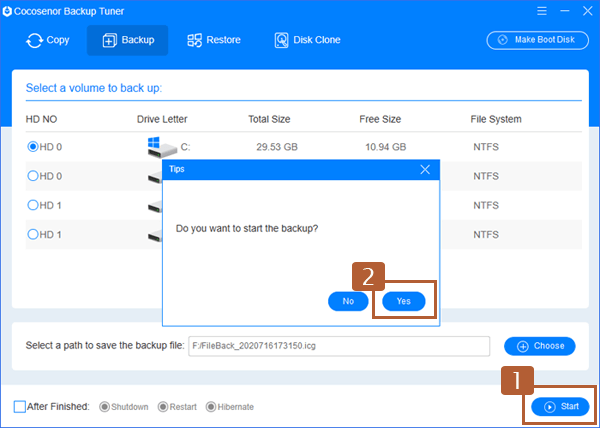Click Yes to start the backup

pyautogui.click(x=404, y=301)
